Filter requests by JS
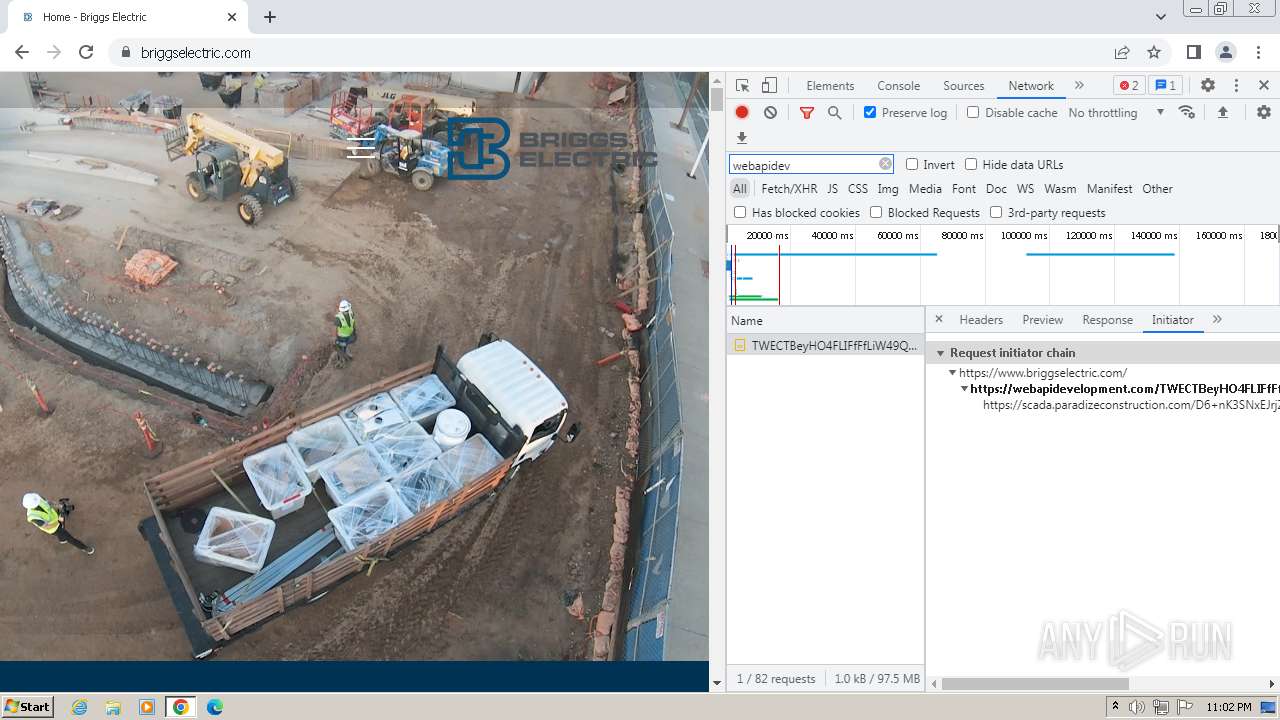Screen dimensions: 1280x720 point(832,188)
